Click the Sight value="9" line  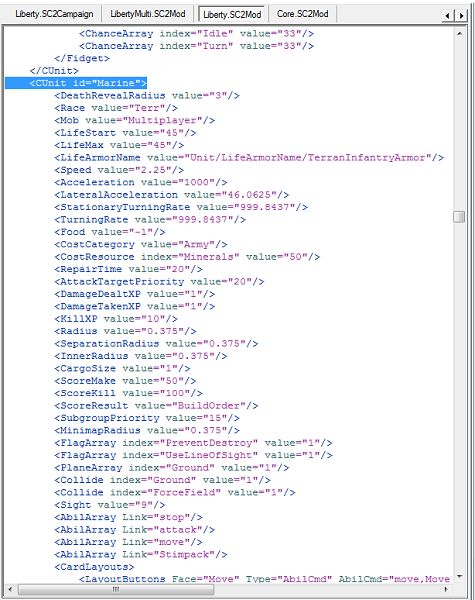(110, 505)
